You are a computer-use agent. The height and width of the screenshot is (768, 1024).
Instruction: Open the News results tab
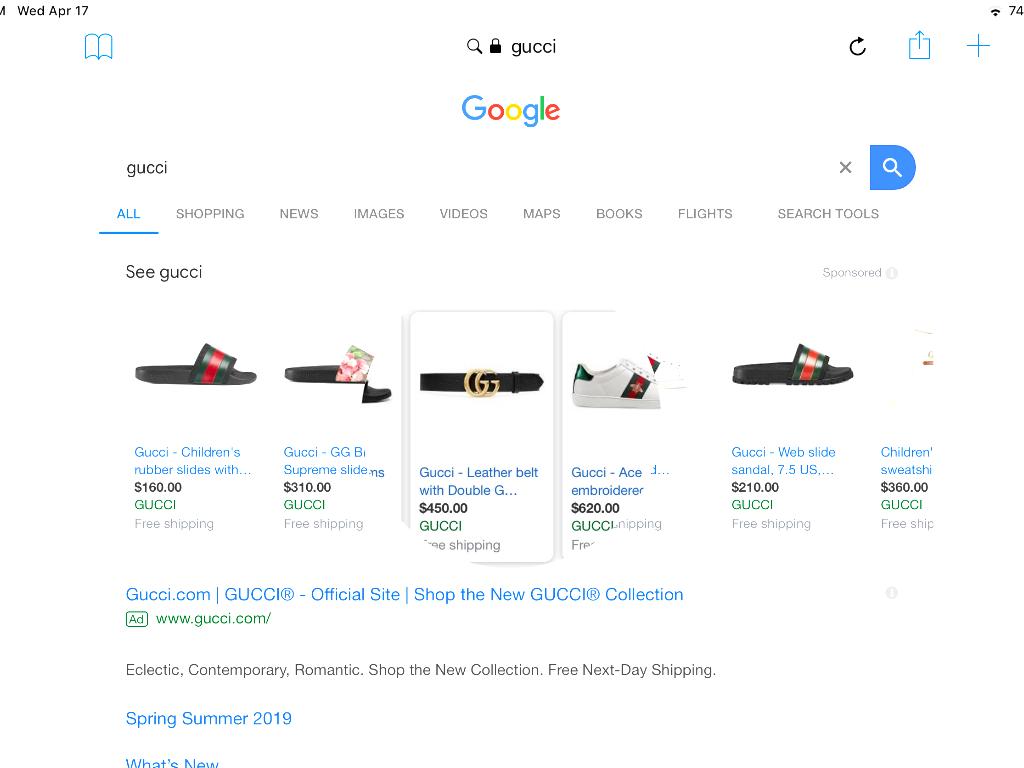click(299, 214)
